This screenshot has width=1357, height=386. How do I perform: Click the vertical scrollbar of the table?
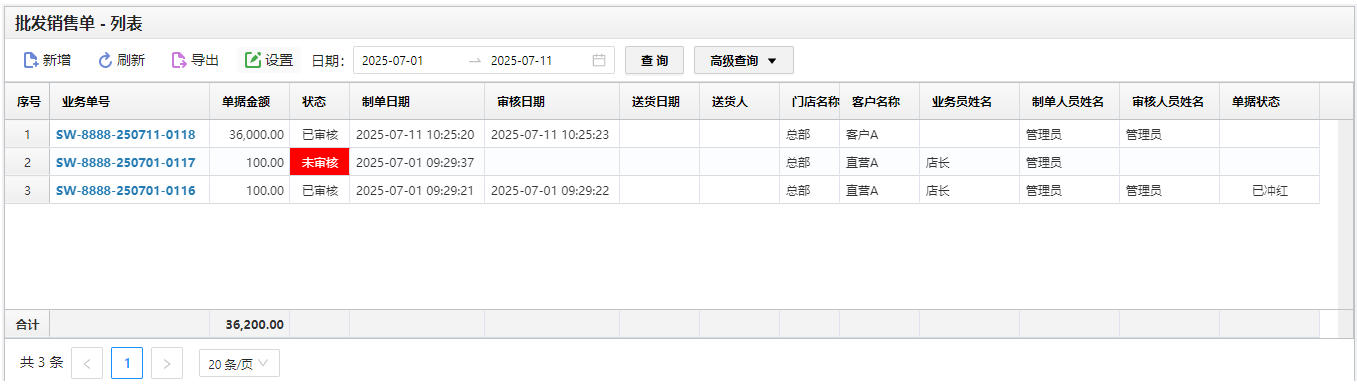(1345, 215)
